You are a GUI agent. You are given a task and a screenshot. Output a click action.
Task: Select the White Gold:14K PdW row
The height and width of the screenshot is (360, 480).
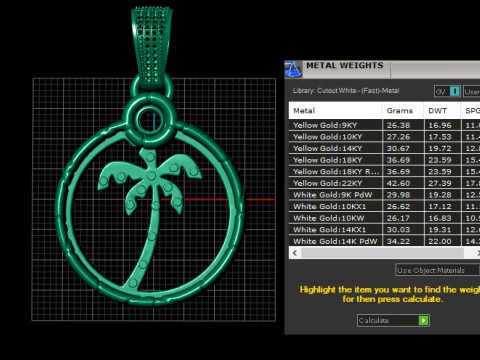pos(384,241)
